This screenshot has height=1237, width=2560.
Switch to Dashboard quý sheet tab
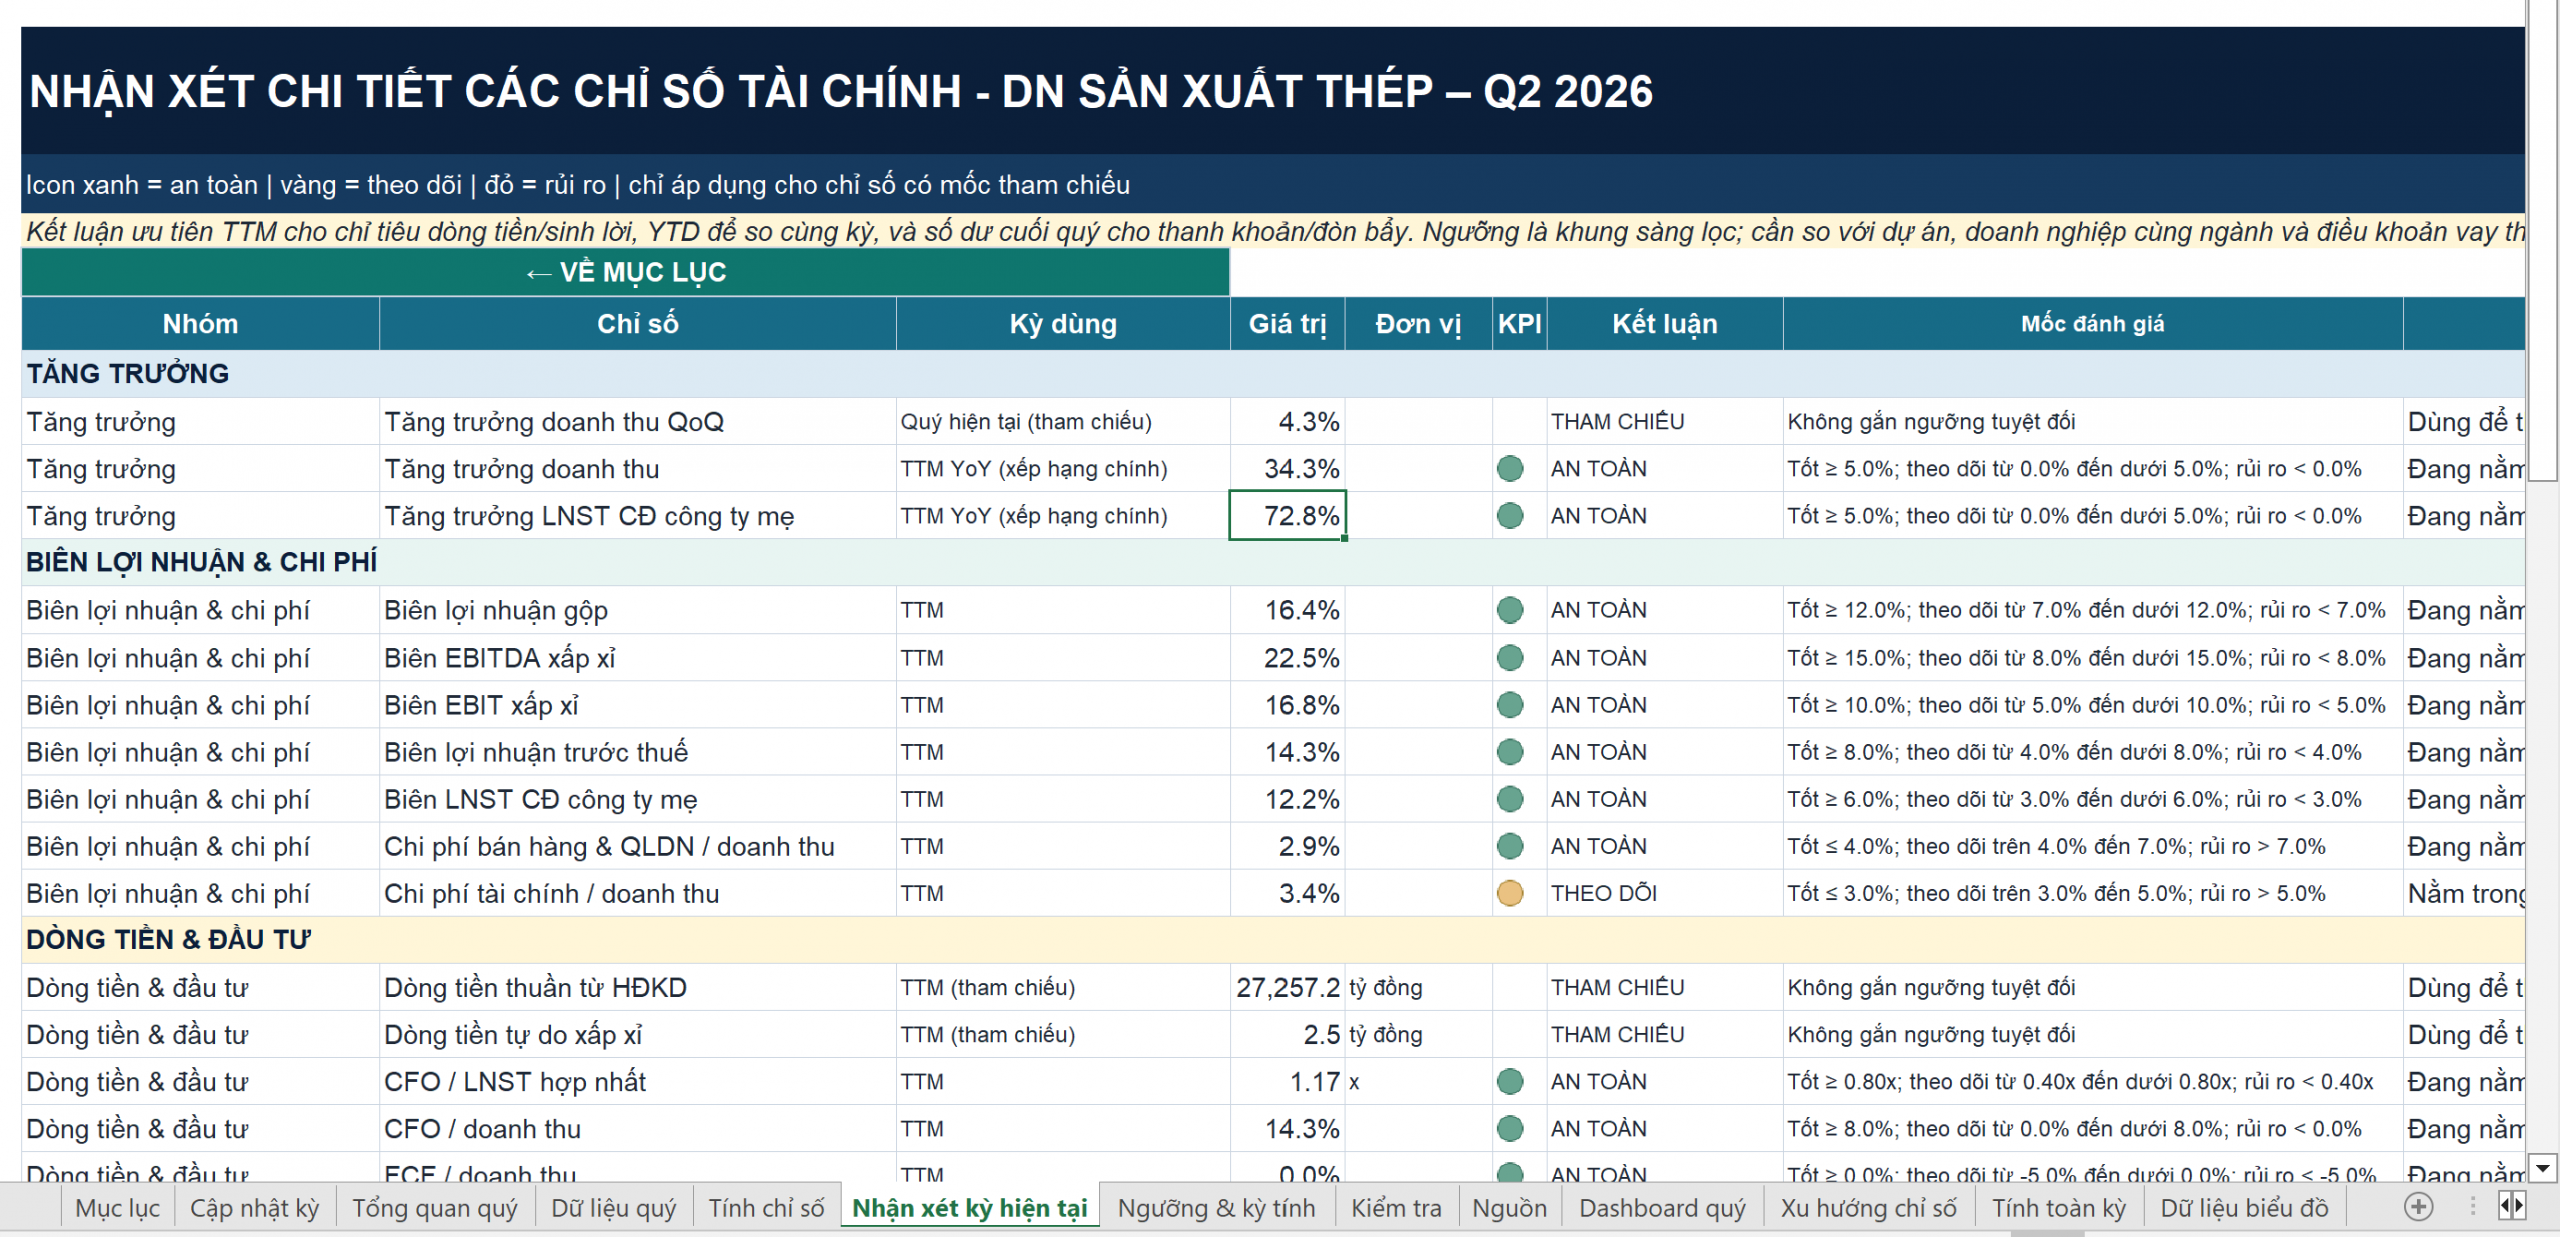[1662, 1208]
